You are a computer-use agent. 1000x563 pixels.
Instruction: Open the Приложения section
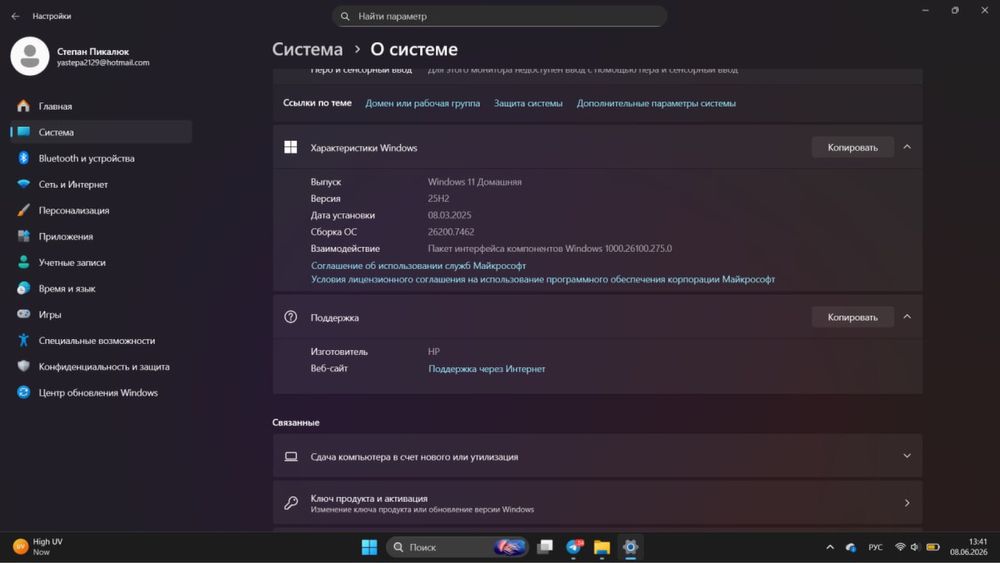[101, 237]
